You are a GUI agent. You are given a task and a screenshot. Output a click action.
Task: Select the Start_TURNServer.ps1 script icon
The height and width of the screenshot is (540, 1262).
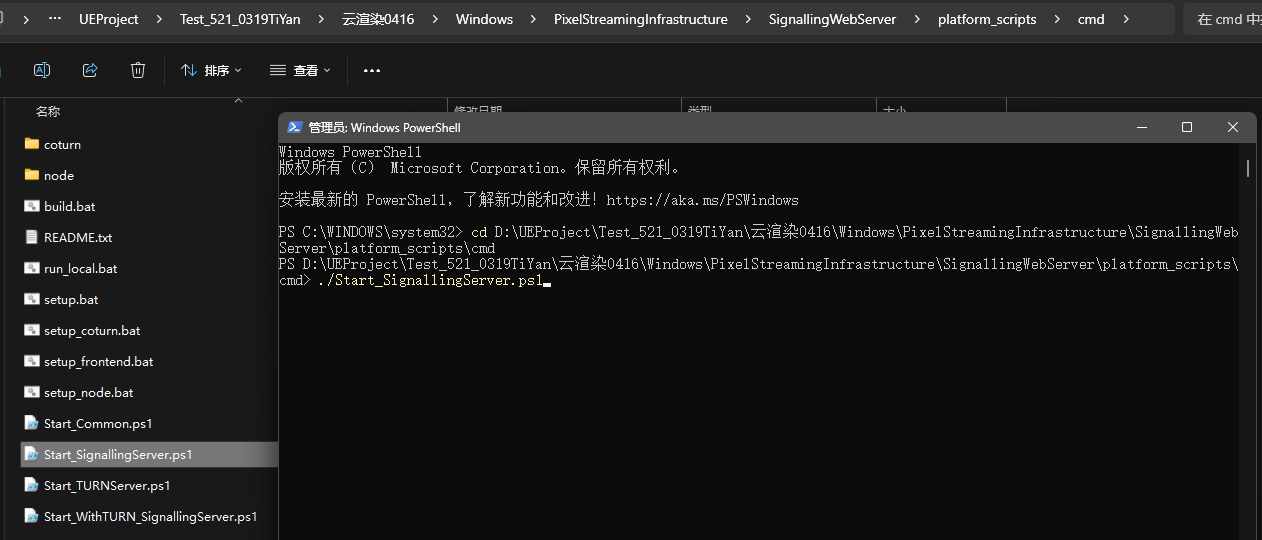click(31, 485)
